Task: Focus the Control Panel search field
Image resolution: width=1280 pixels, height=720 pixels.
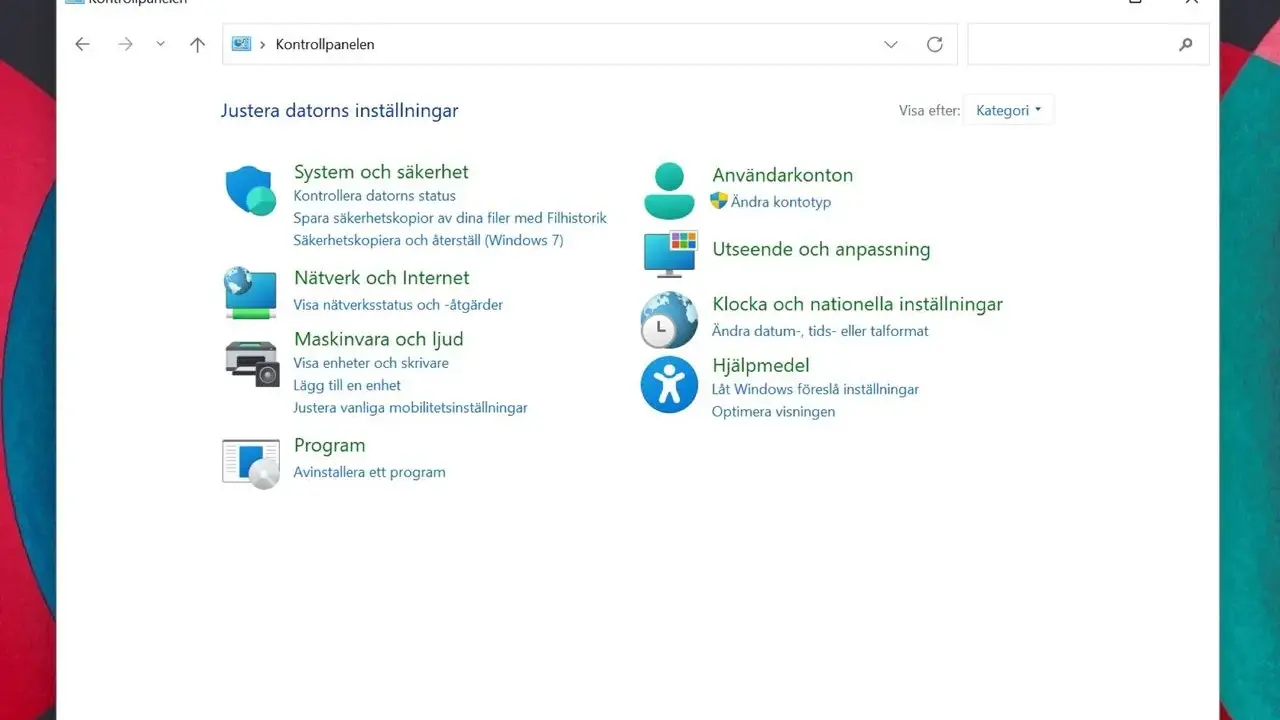Action: click(x=1088, y=44)
